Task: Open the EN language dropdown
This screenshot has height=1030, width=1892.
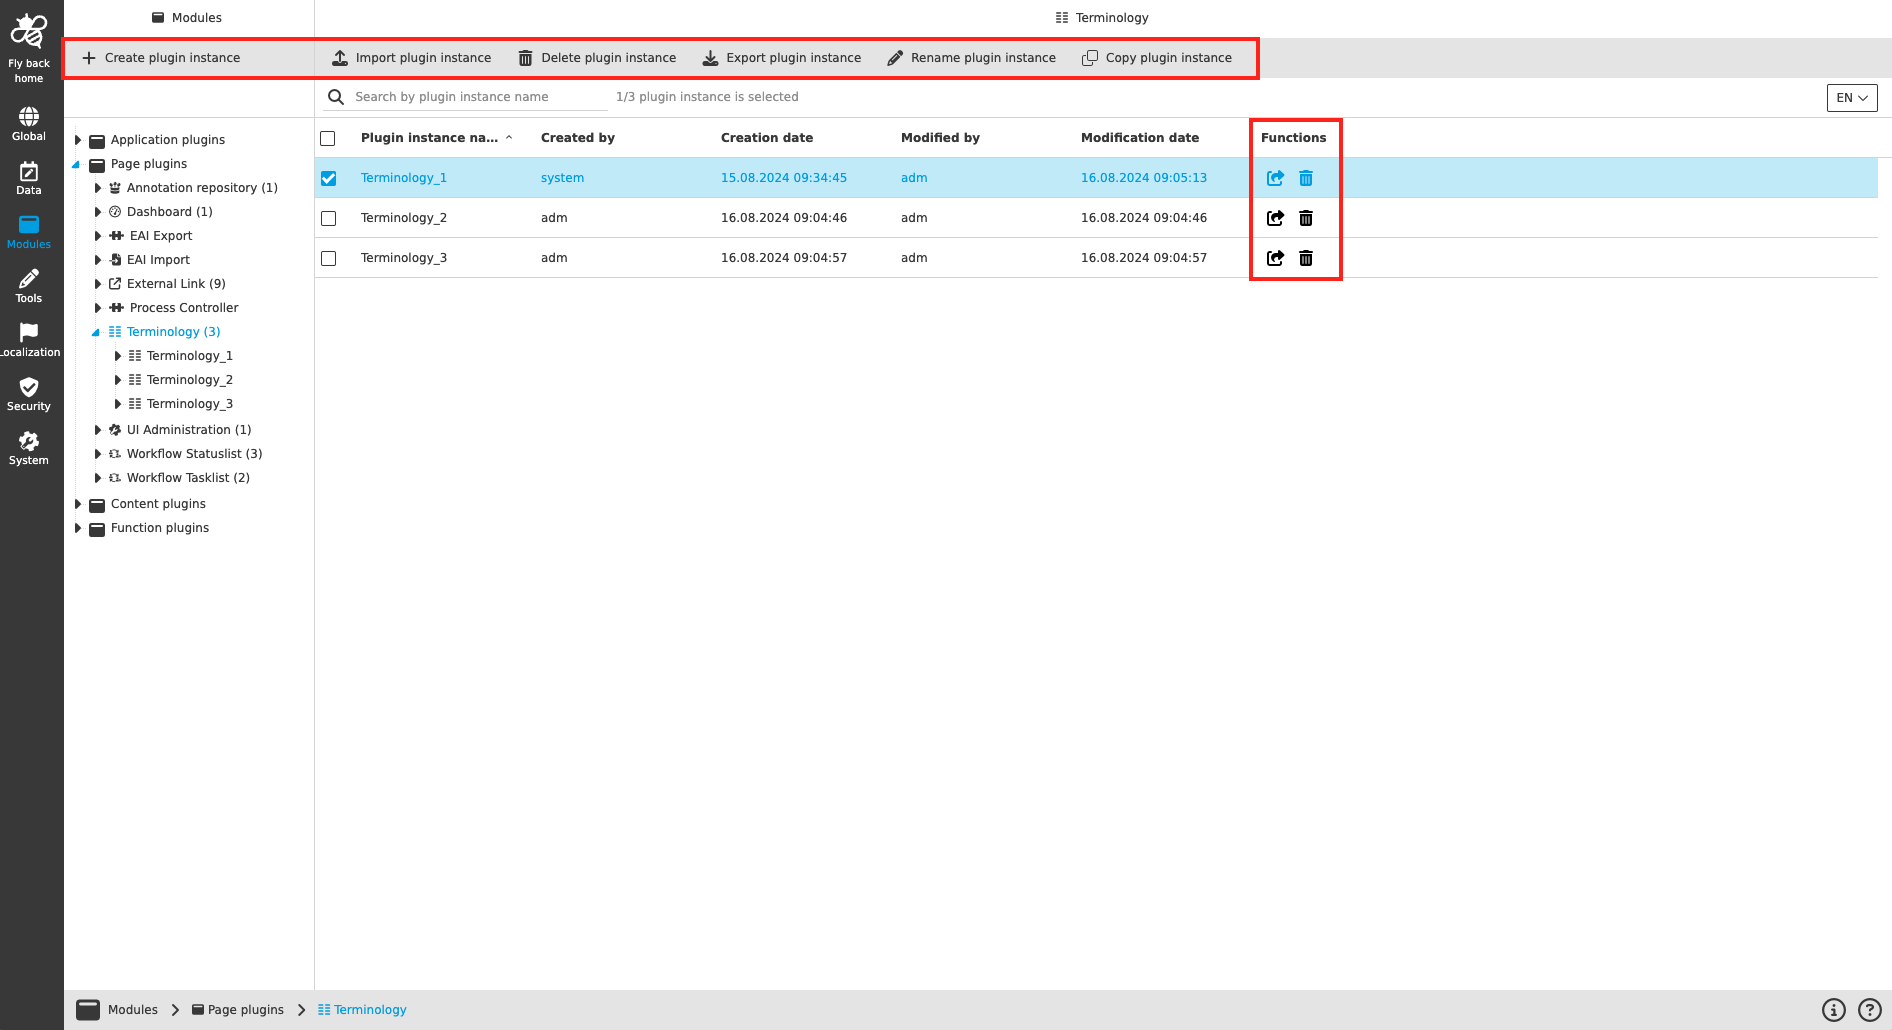Action: pos(1851,98)
